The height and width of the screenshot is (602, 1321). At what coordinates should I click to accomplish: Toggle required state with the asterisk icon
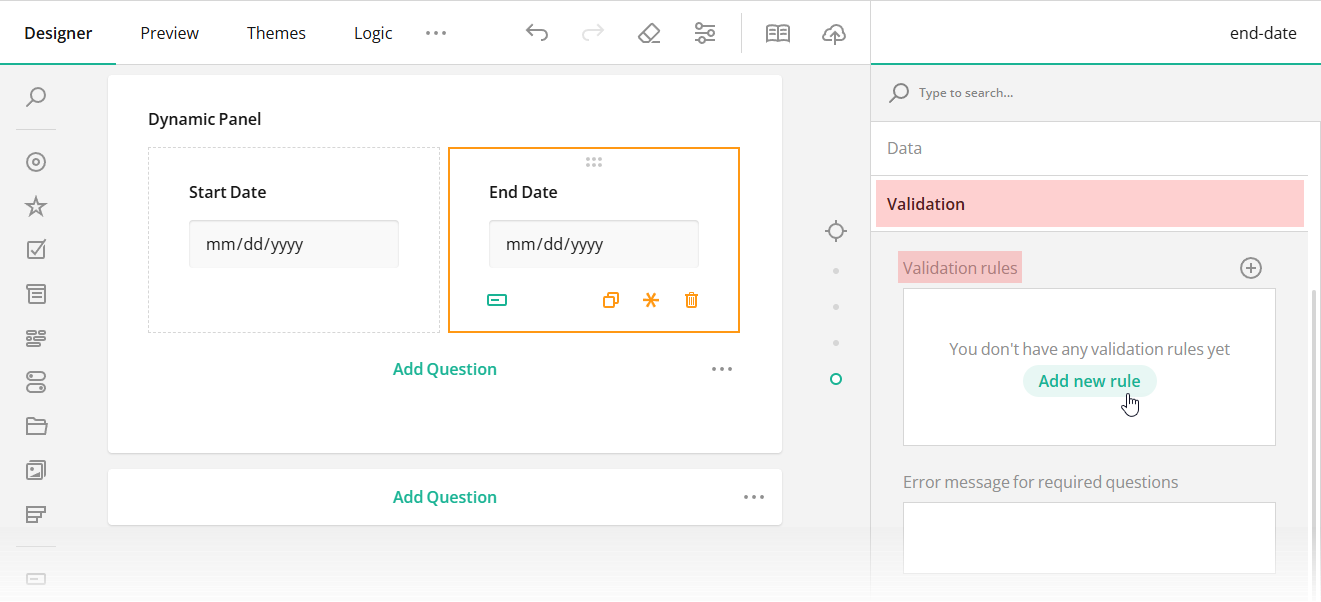[x=651, y=299]
